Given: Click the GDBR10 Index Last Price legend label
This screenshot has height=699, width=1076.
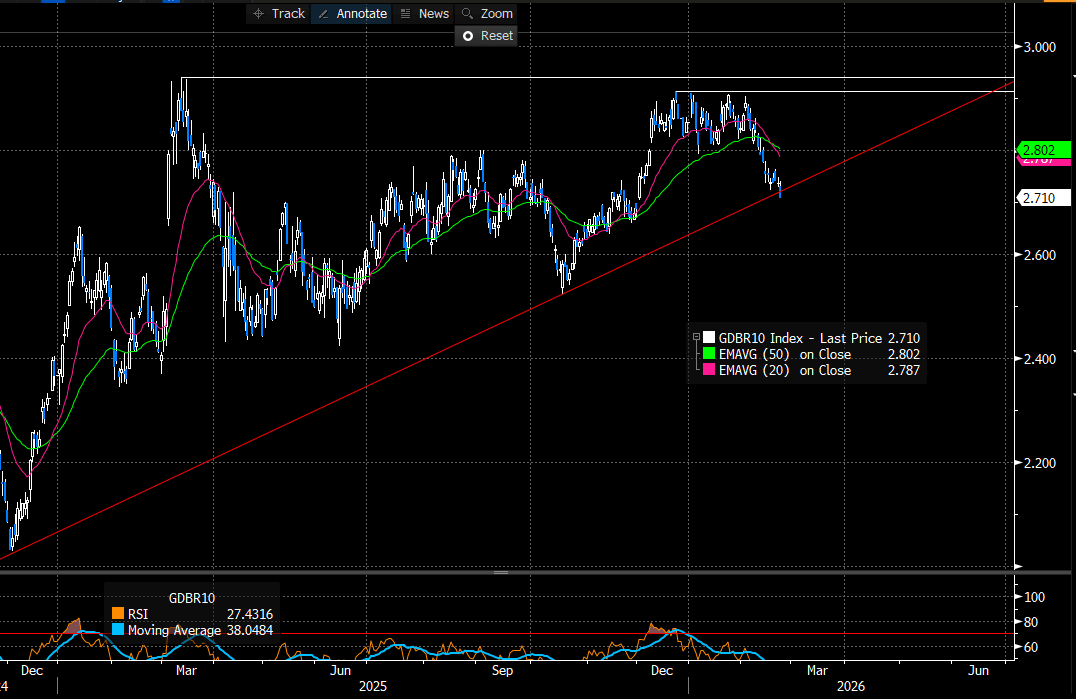Looking at the screenshot, I should 801,338.
